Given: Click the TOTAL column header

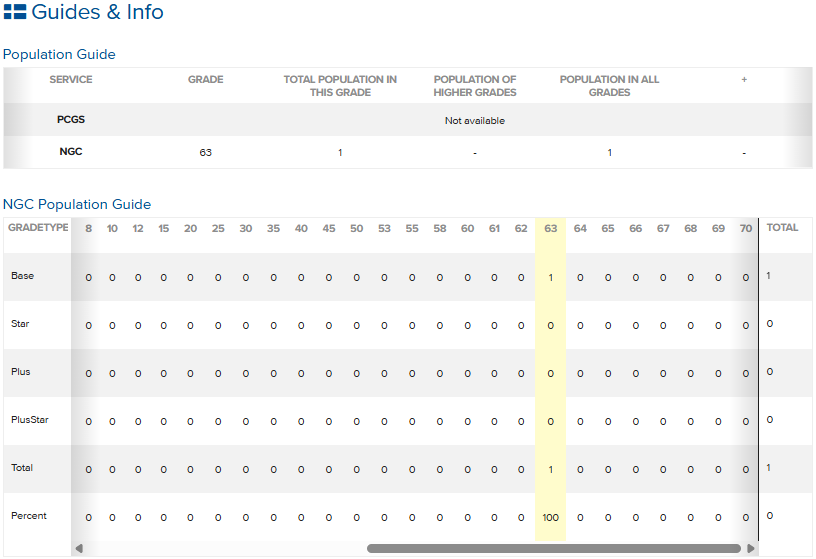Looking at the screenshot, I should pyautogui.click(x=782, y=227).
